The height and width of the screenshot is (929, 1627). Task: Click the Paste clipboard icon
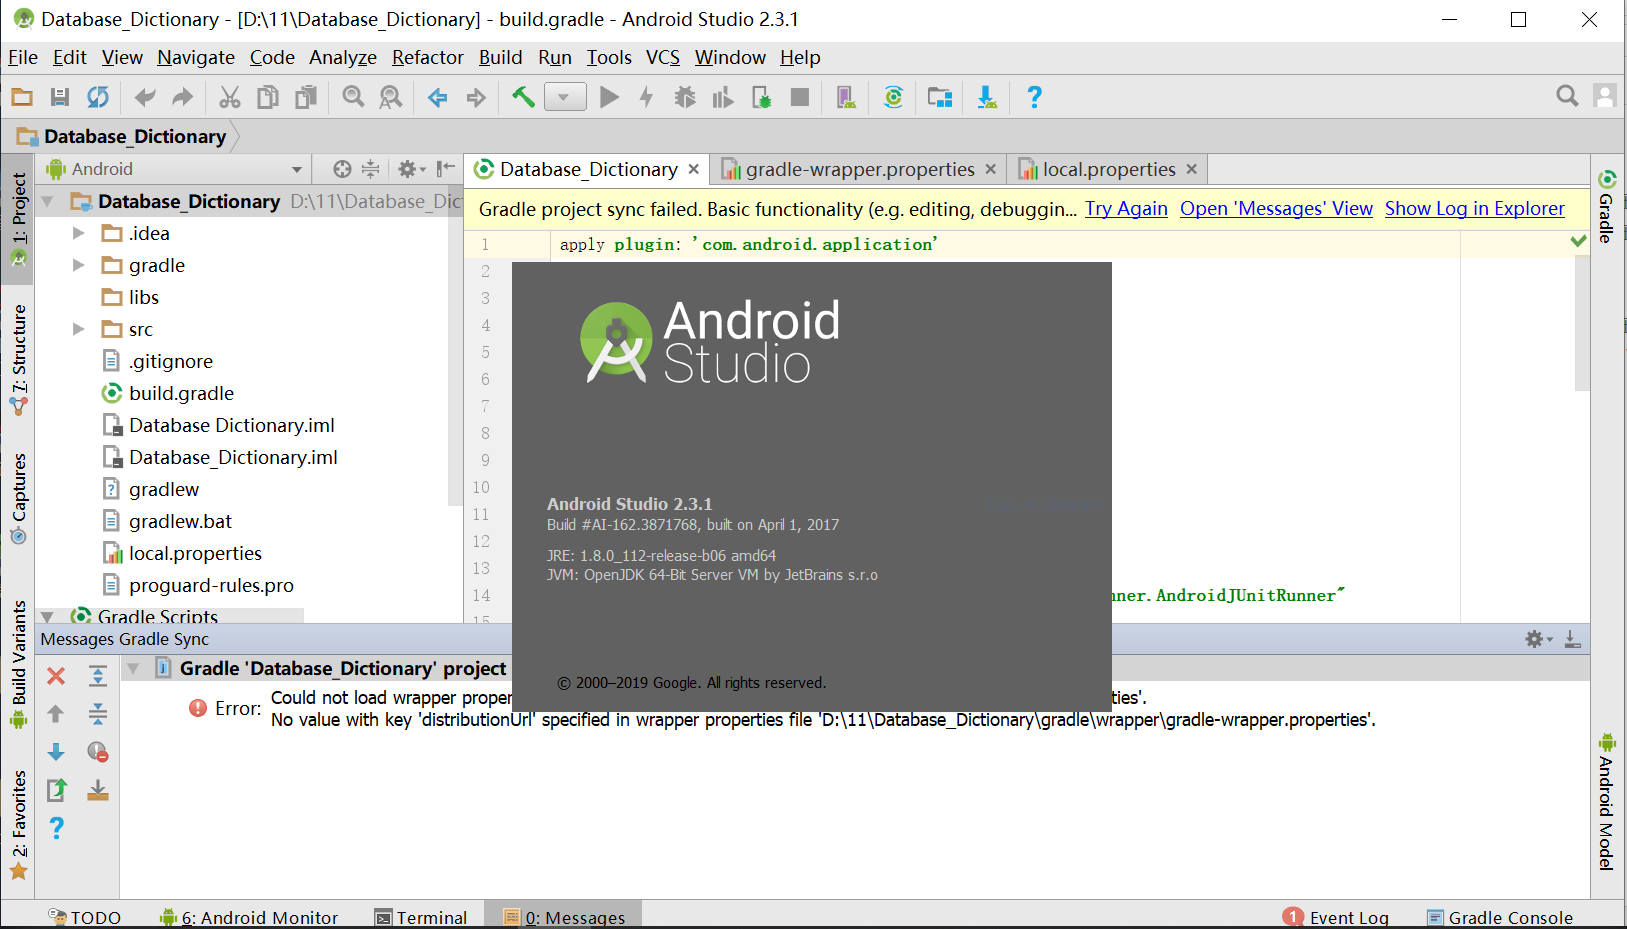coord(306,97)
